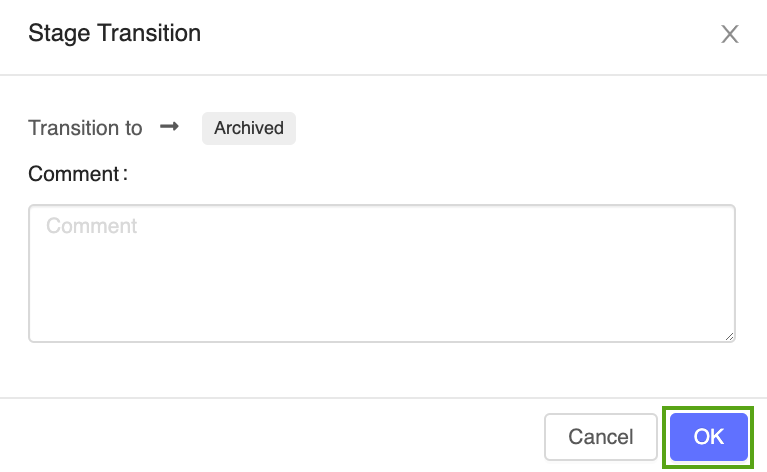Click the "Transition to" label text

pos(85,128)
